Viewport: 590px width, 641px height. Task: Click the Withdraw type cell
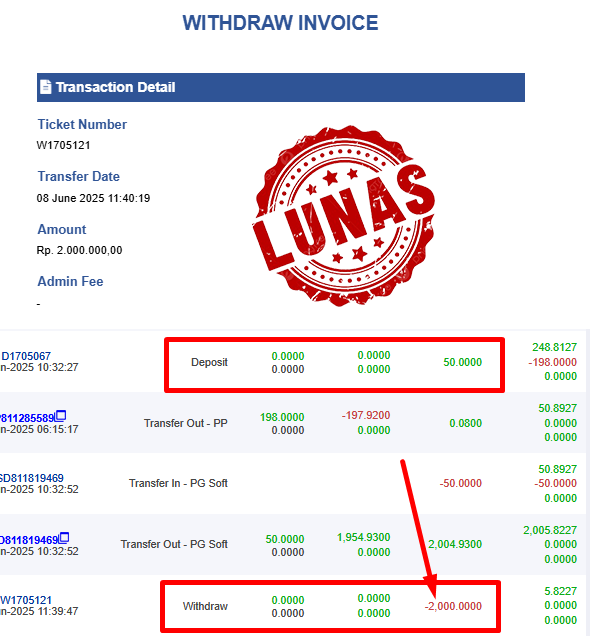[x=205, y=606]
